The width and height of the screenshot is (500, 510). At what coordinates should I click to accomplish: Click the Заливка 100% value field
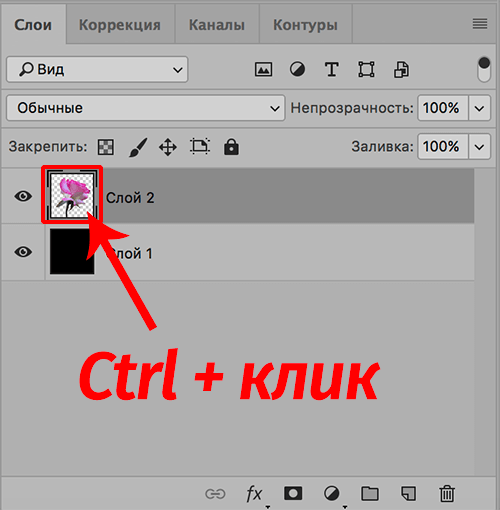pyautogui.click(x=443, y=147)
